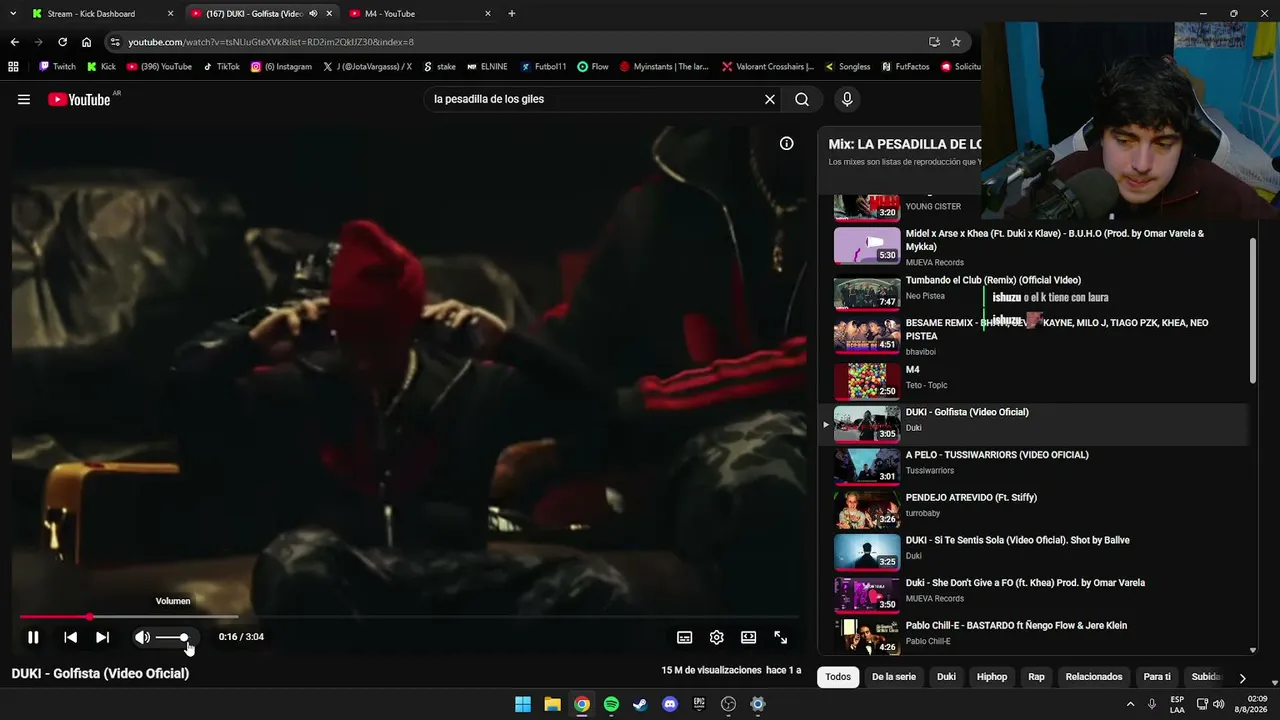Pause the video playback
This screenshot has height=720, width=1280.
point(33,637)
